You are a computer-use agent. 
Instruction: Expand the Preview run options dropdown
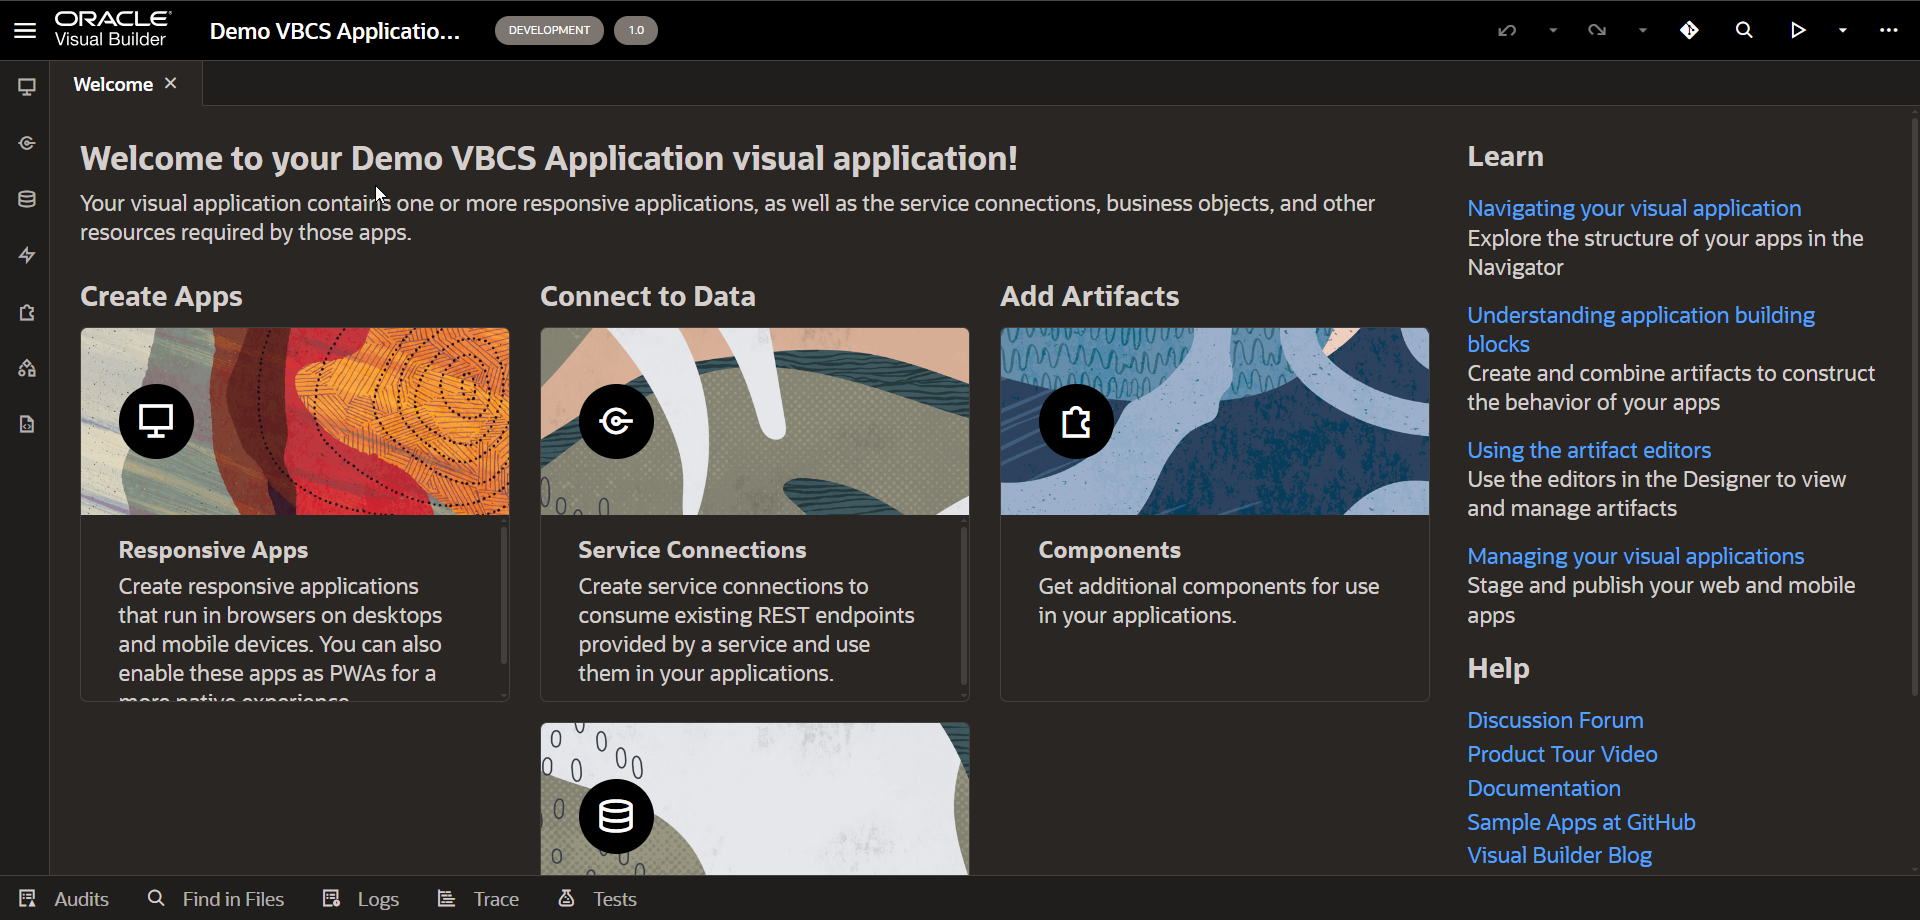click(1843, 31)
